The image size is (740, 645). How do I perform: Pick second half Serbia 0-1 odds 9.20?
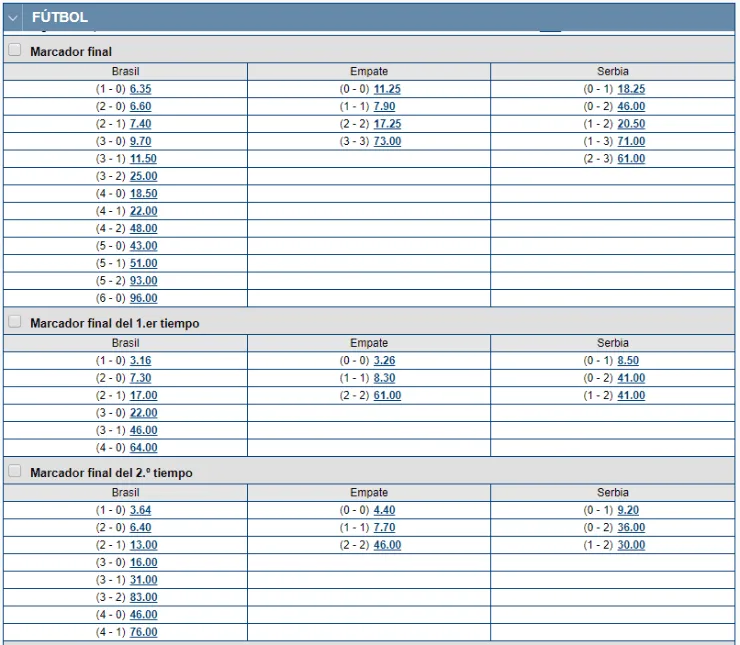pyautogui.click(x=628, y=510)
